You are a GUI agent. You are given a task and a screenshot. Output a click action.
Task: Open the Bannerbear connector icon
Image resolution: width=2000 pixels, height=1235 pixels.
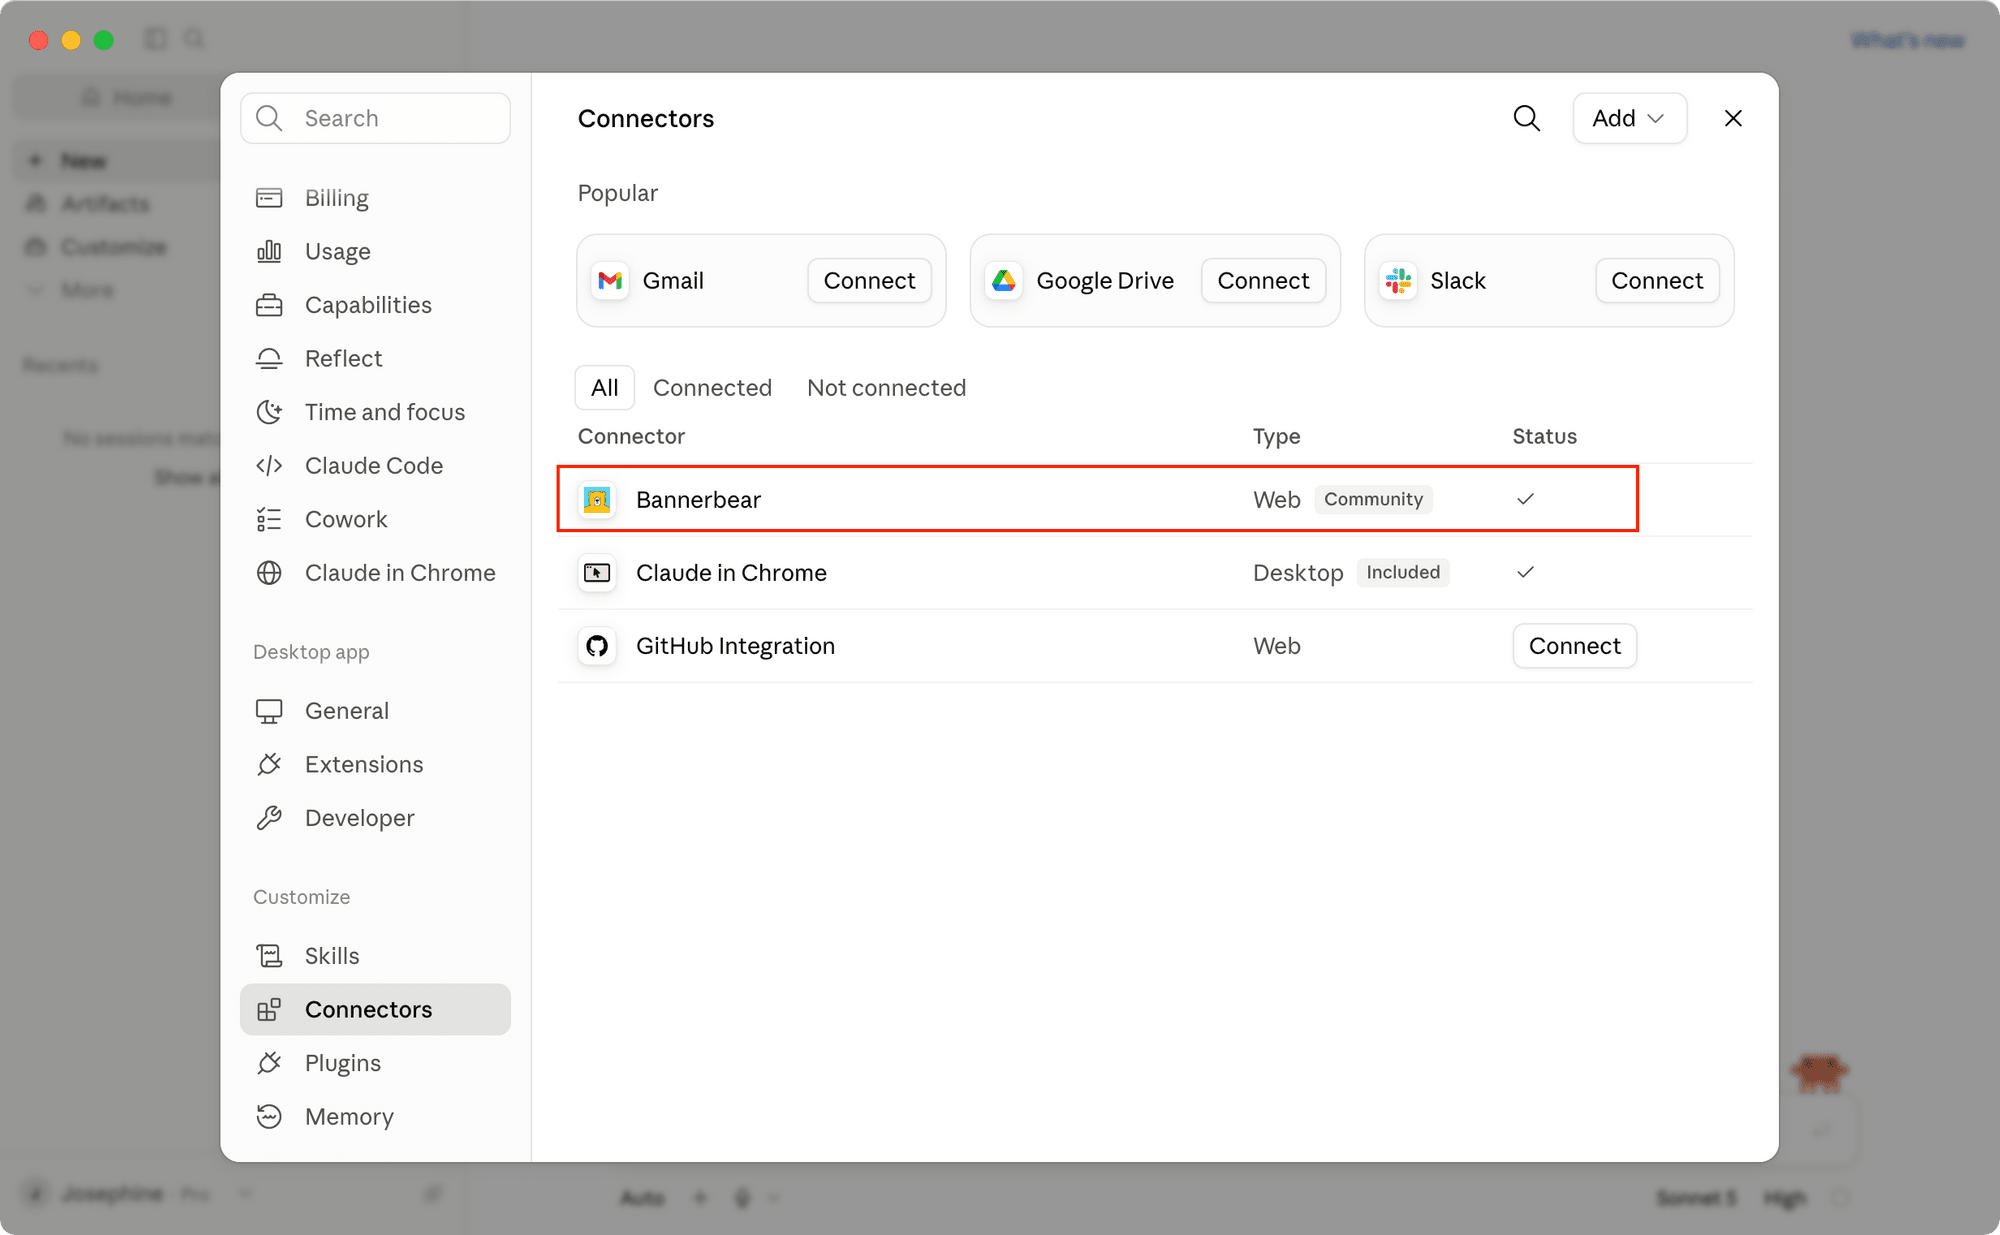coord(597,499)
